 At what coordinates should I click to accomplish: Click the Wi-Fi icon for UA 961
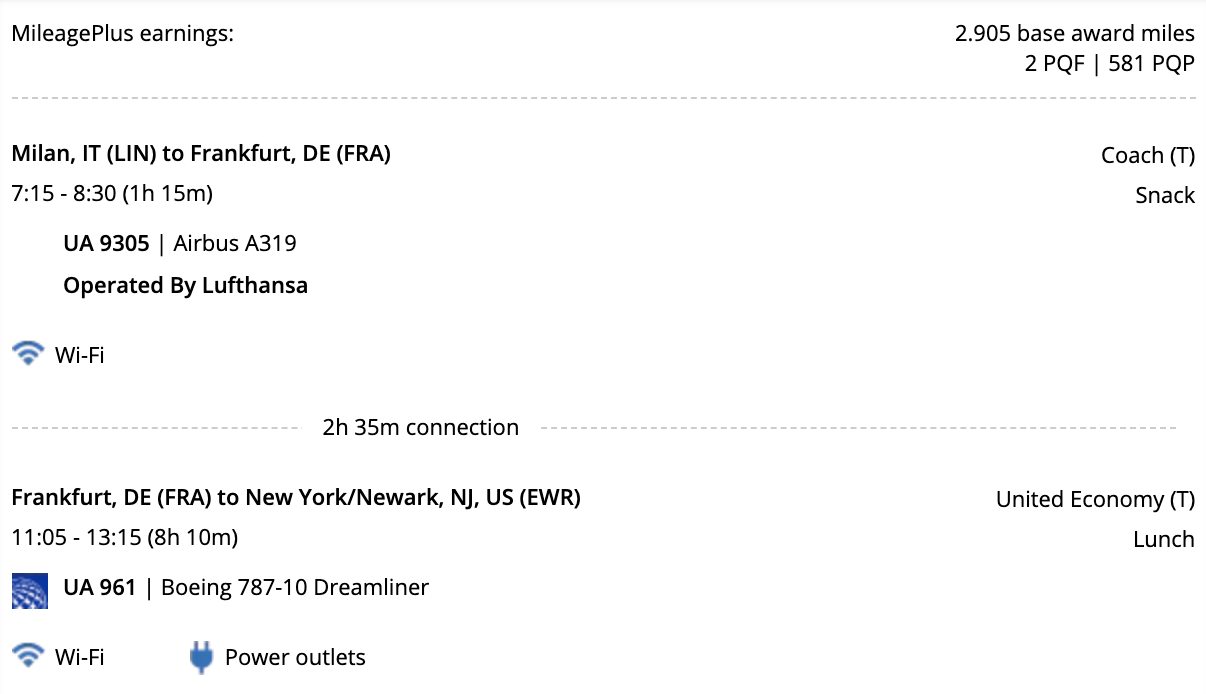pos(28,656)
